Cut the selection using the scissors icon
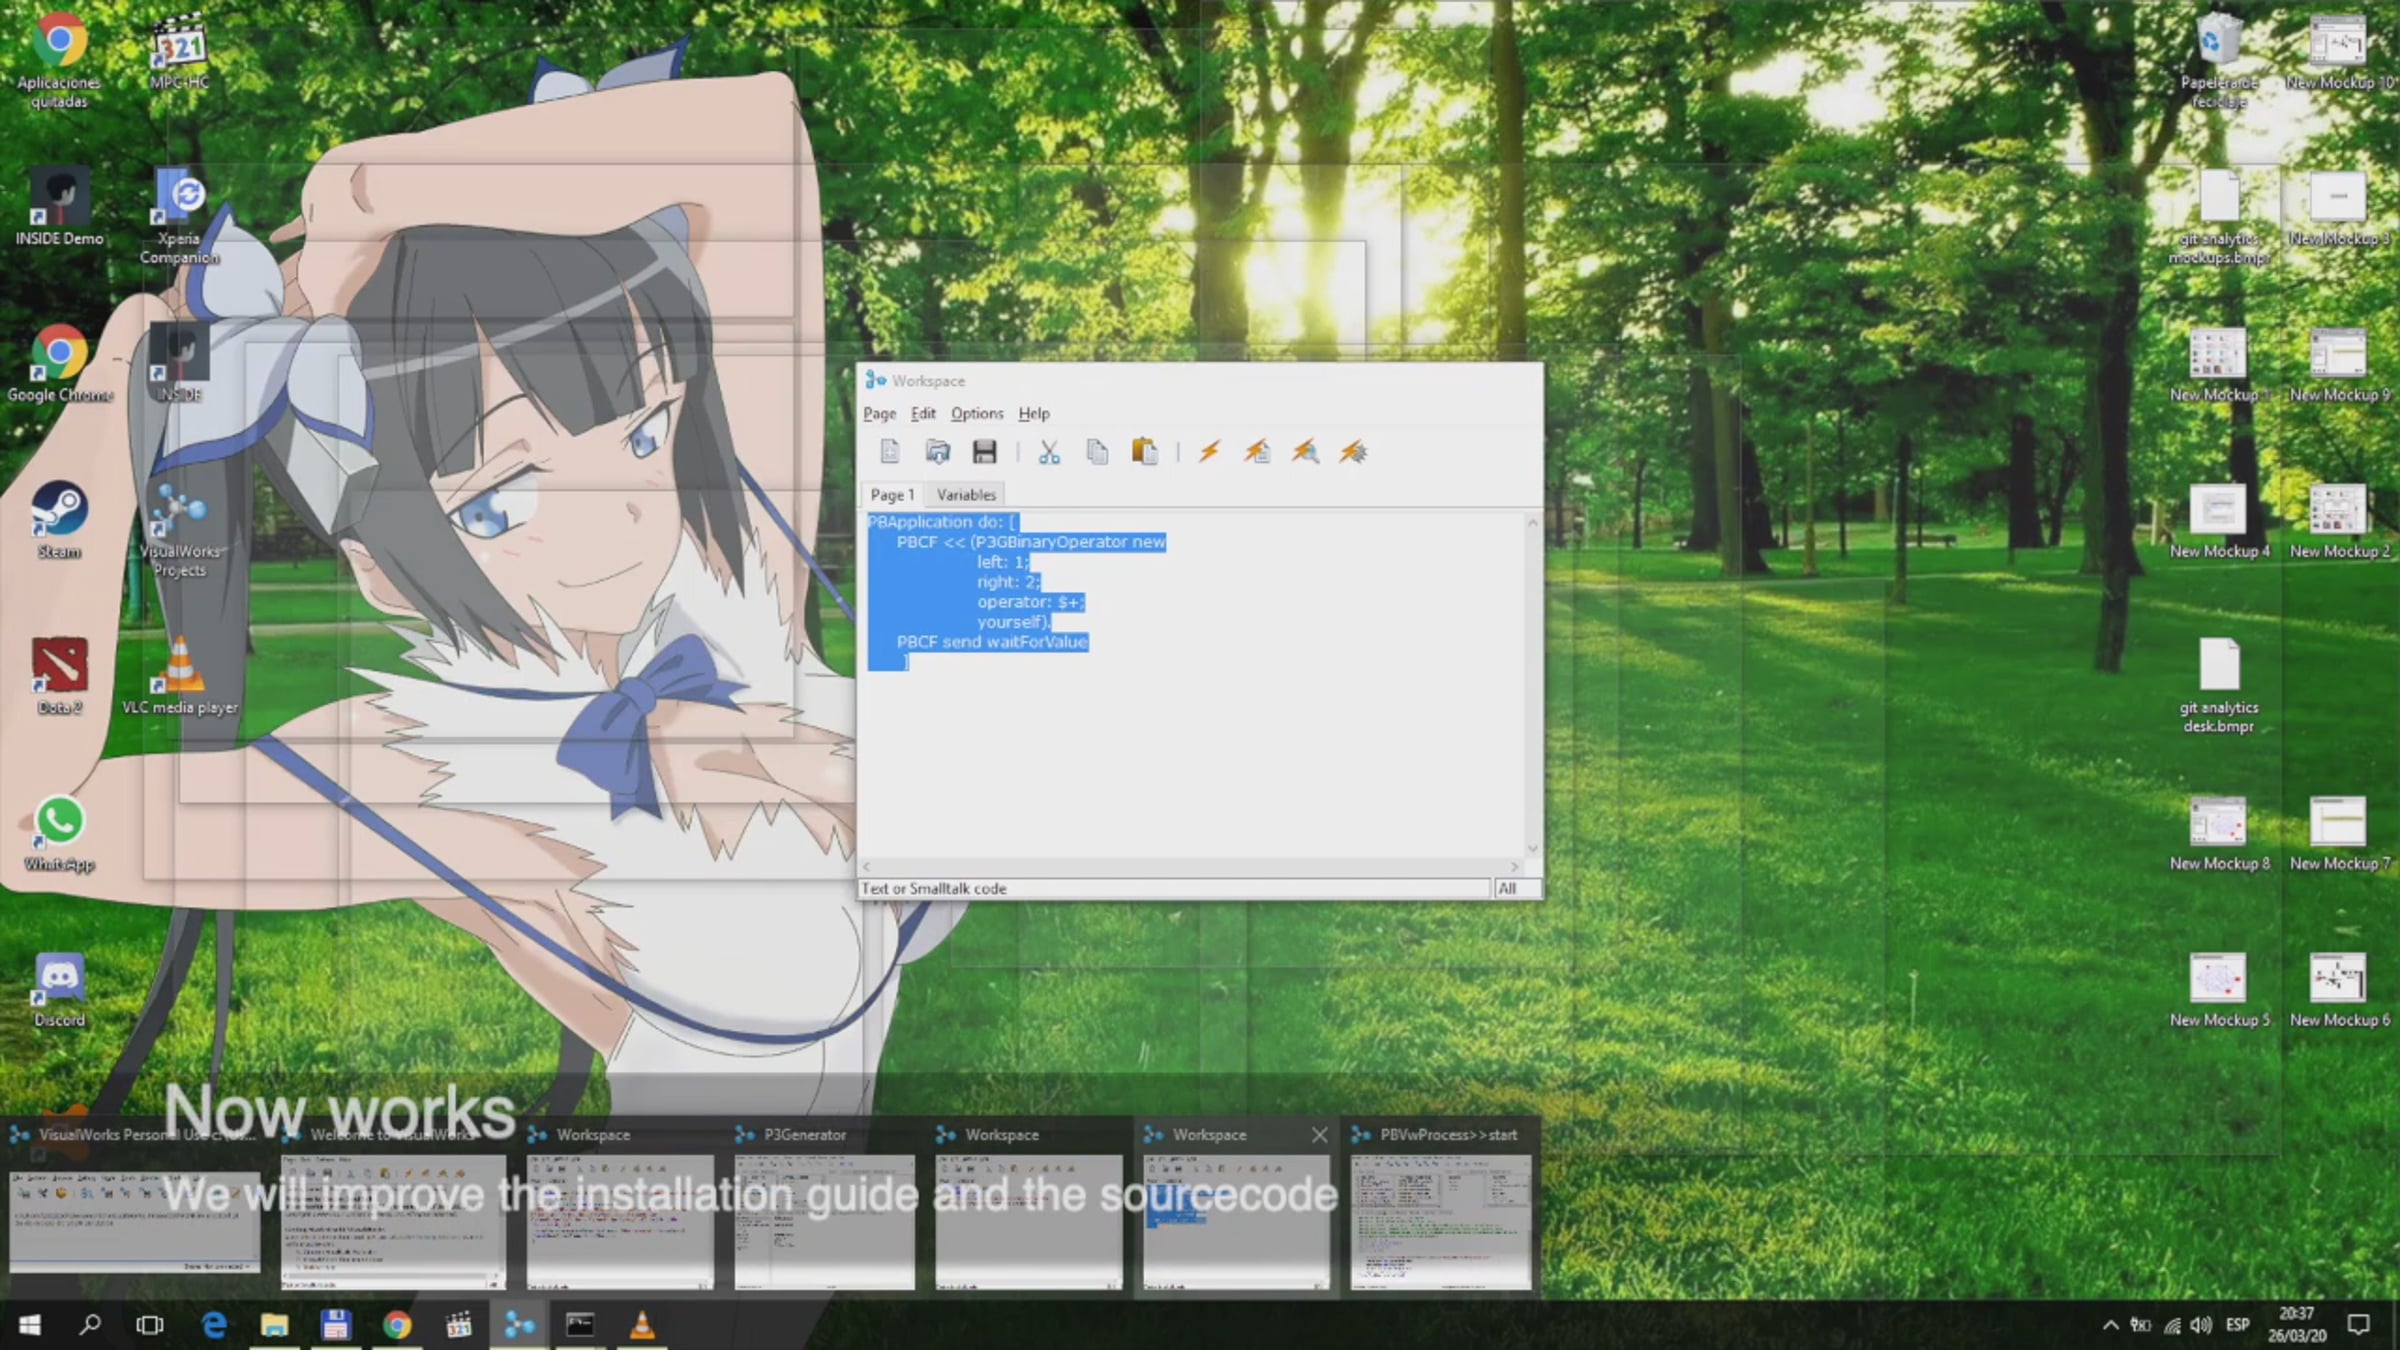Image resolution: width=2400 pixels, height=1350 pixels. pyautogui.click(x=1048, y=452)
